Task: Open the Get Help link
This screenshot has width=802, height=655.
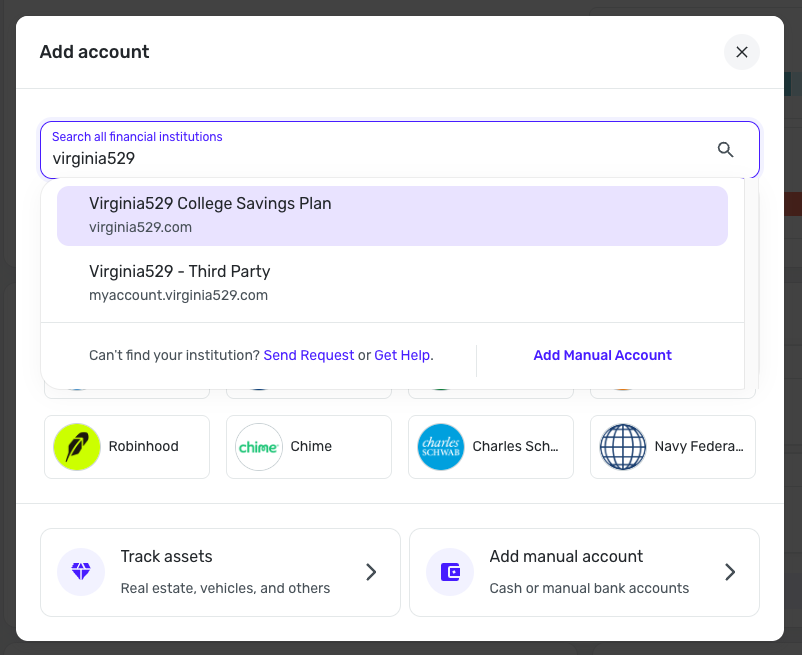Action: point(402,355)
